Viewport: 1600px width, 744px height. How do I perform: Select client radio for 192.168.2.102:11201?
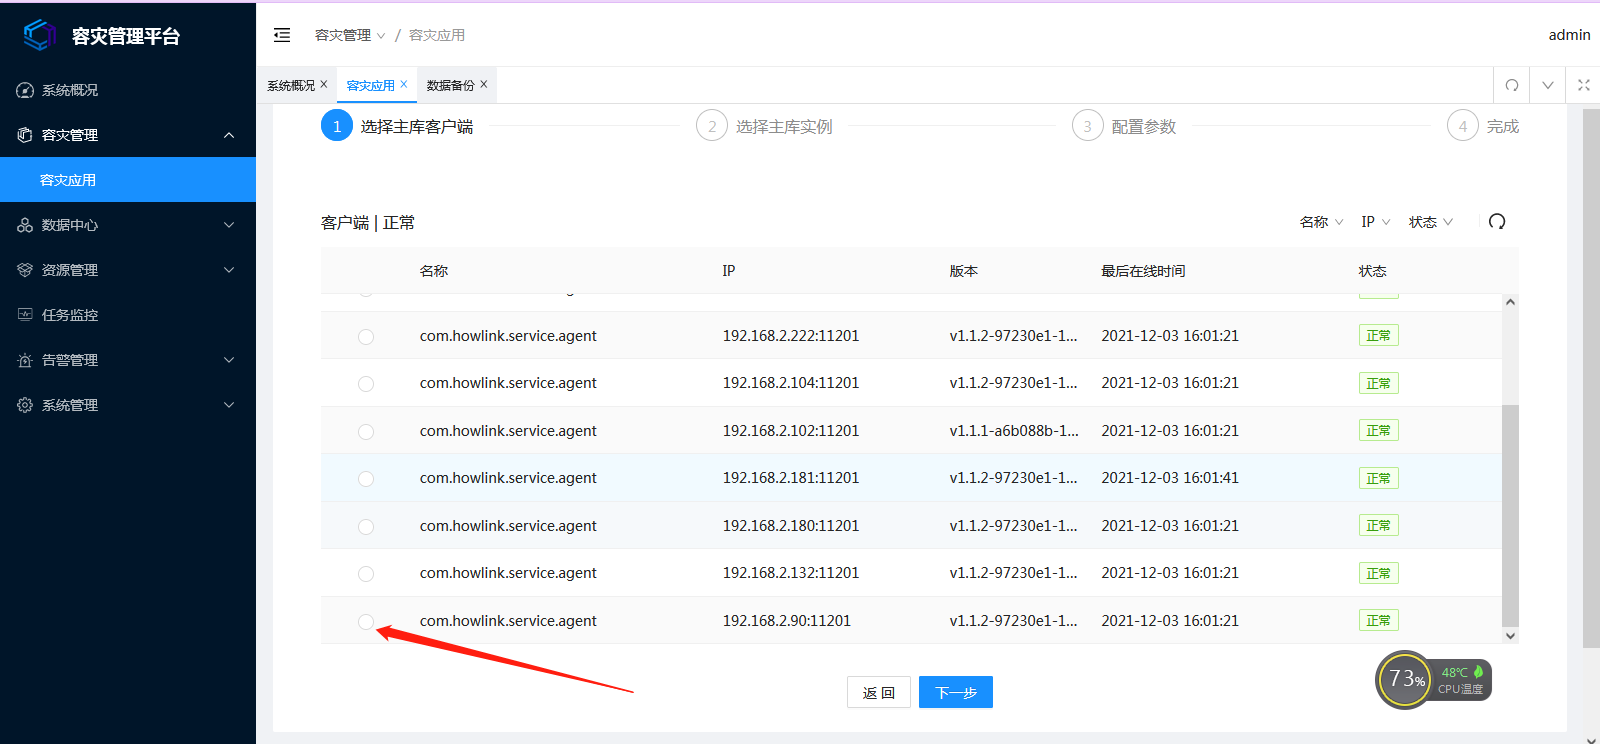[x=366, y=432]
